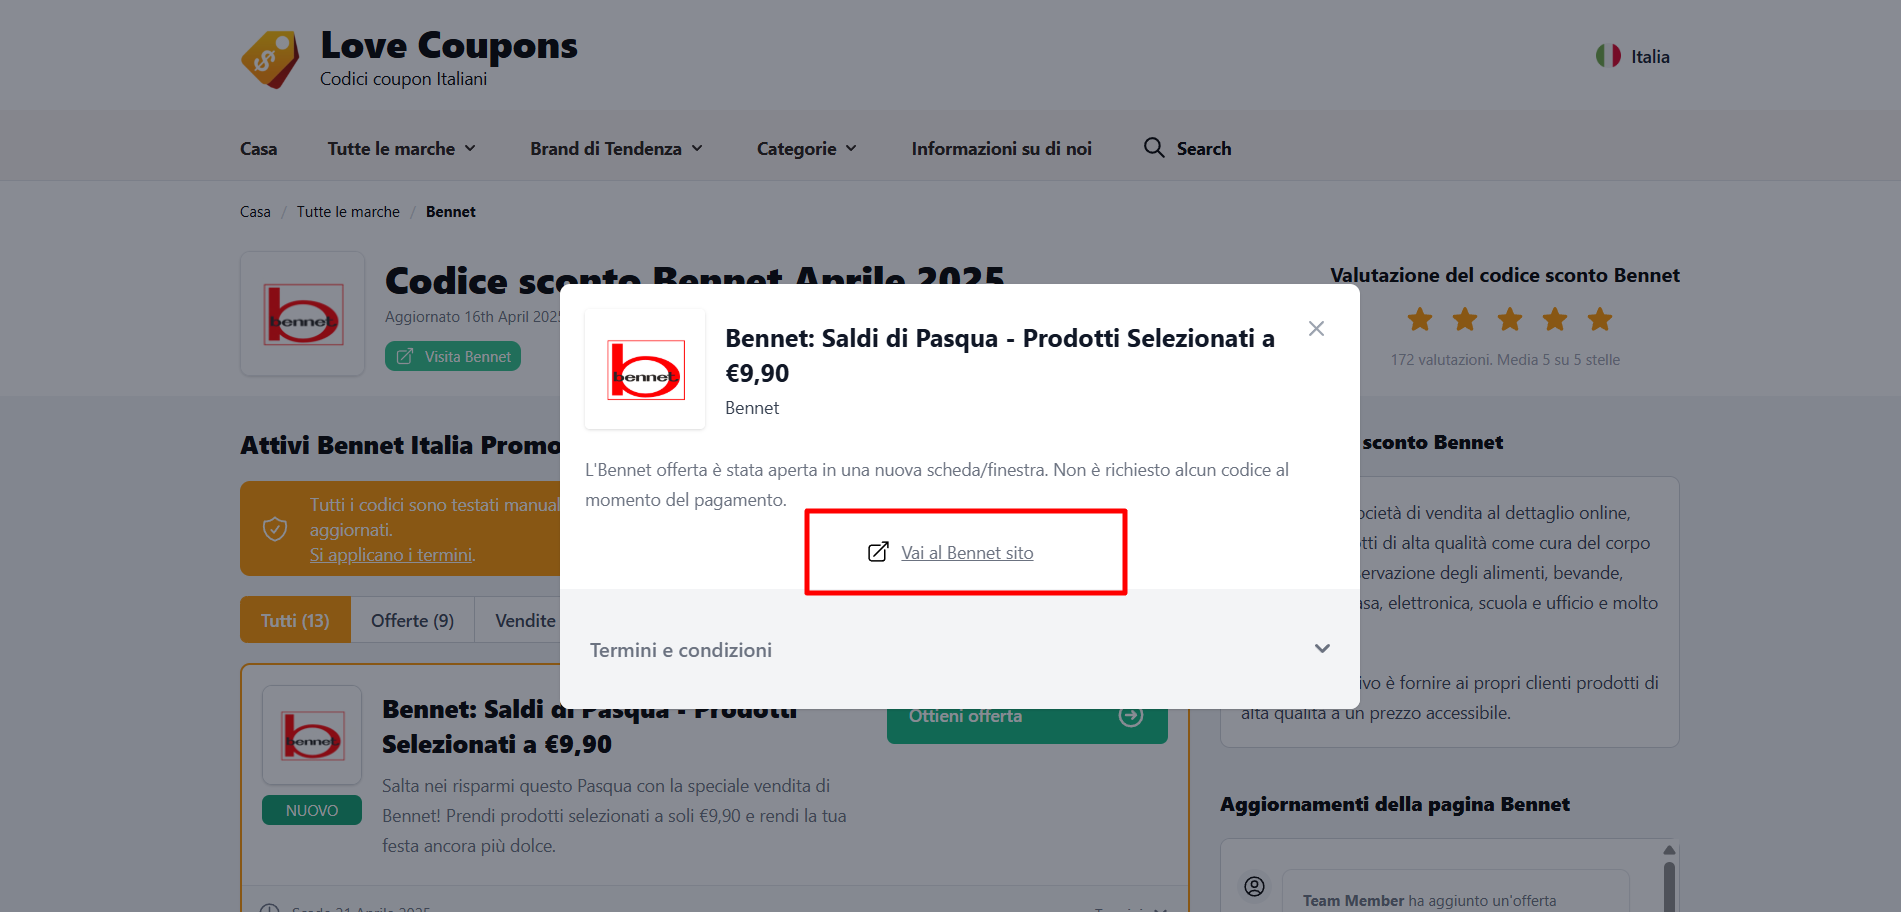Select the Offerte (9) tab
The height and width of the screenshot is (912, 1901).
point(412,620)
